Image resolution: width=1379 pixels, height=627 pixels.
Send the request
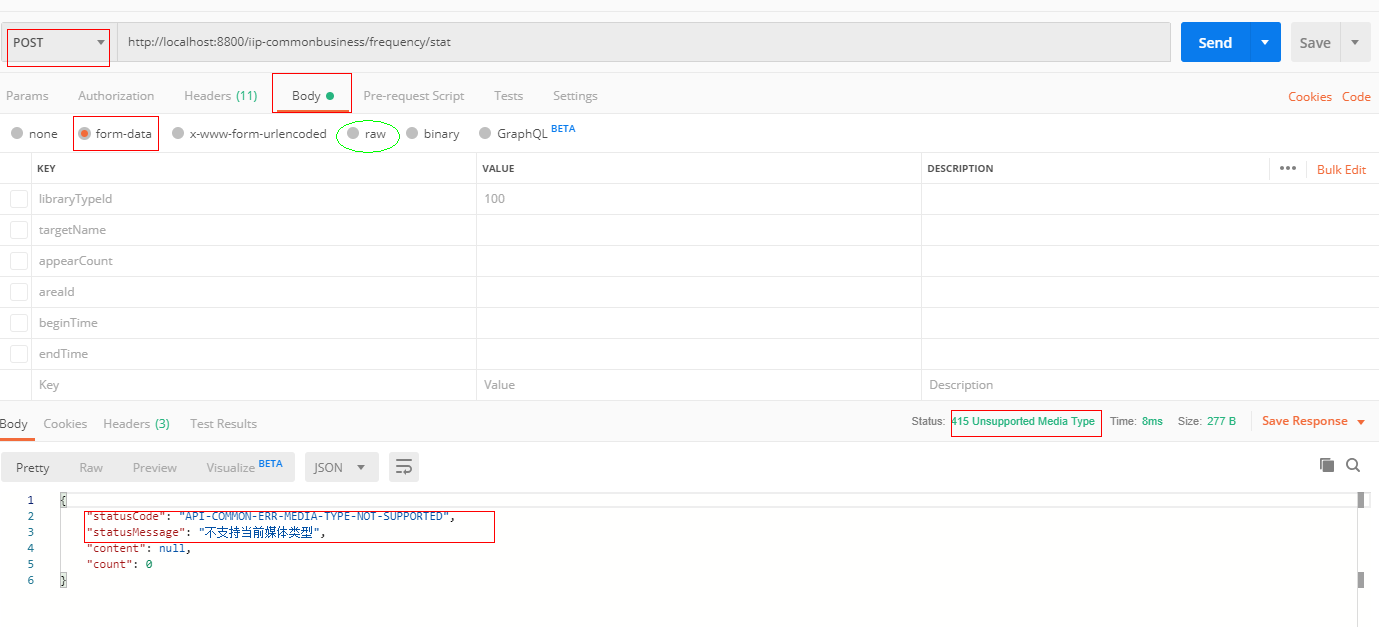click(x=1215, y=42)
